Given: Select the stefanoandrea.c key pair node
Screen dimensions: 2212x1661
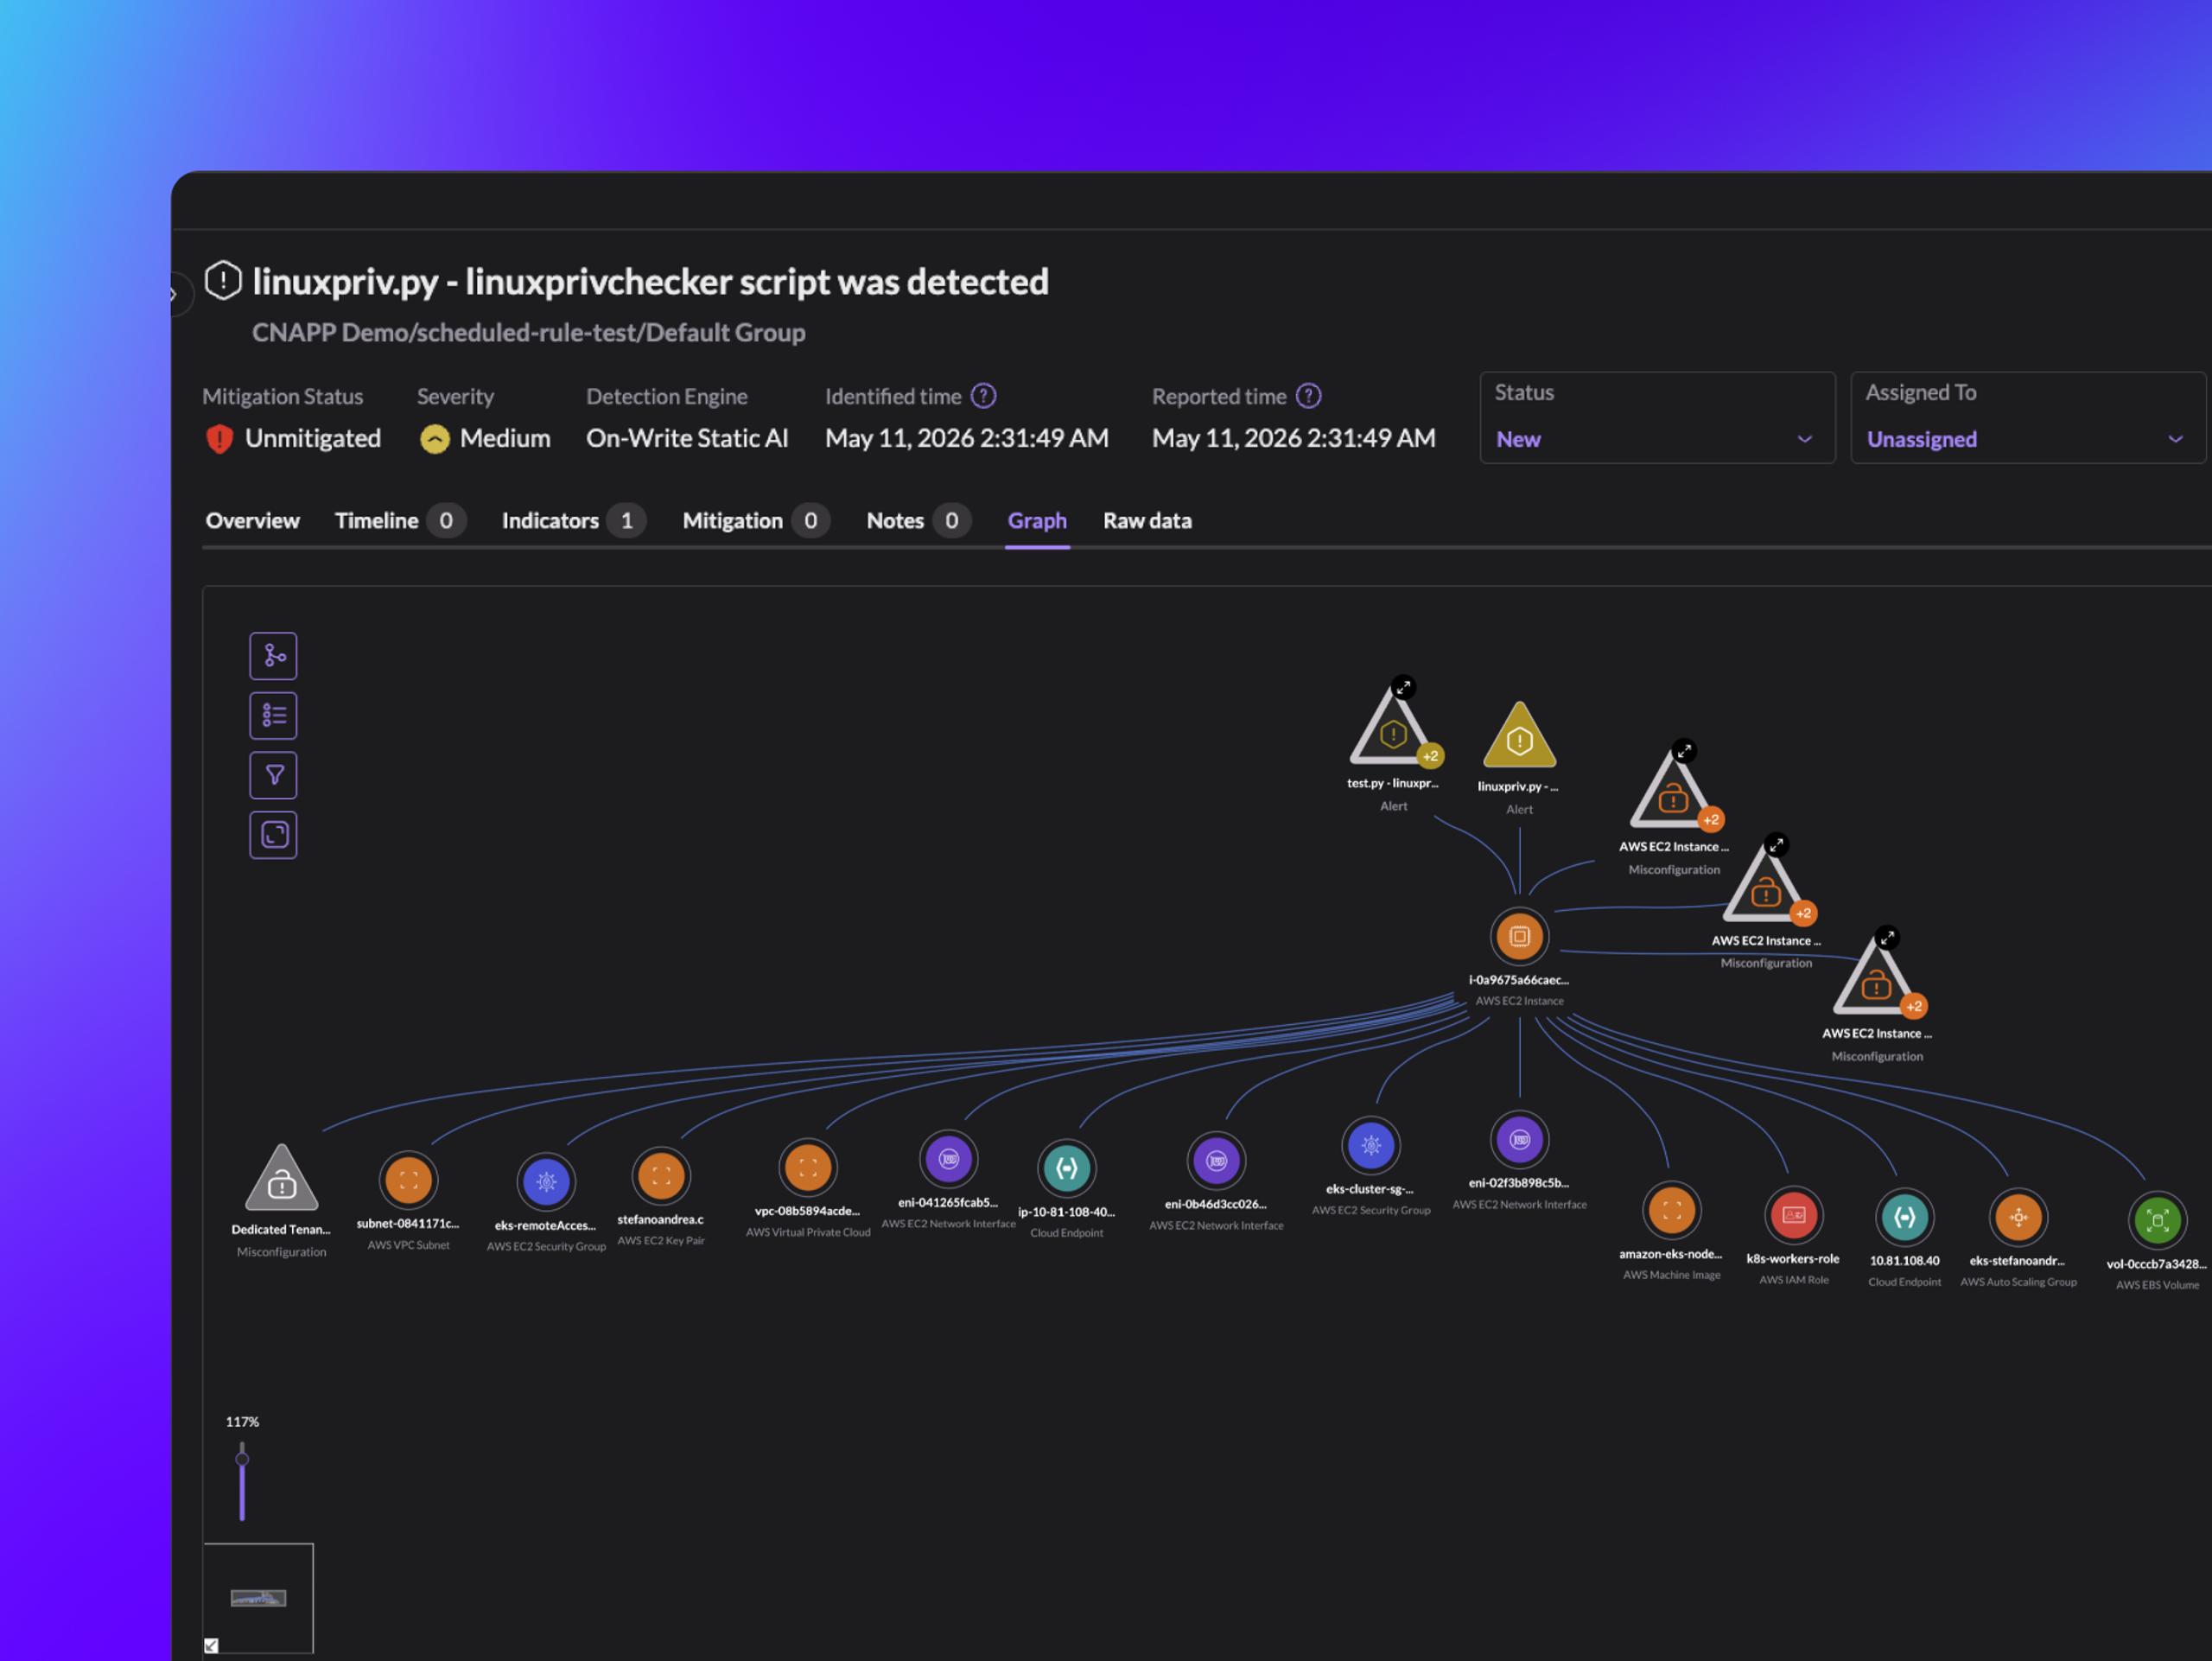Looking at the screenshot, I should 661,1176.
